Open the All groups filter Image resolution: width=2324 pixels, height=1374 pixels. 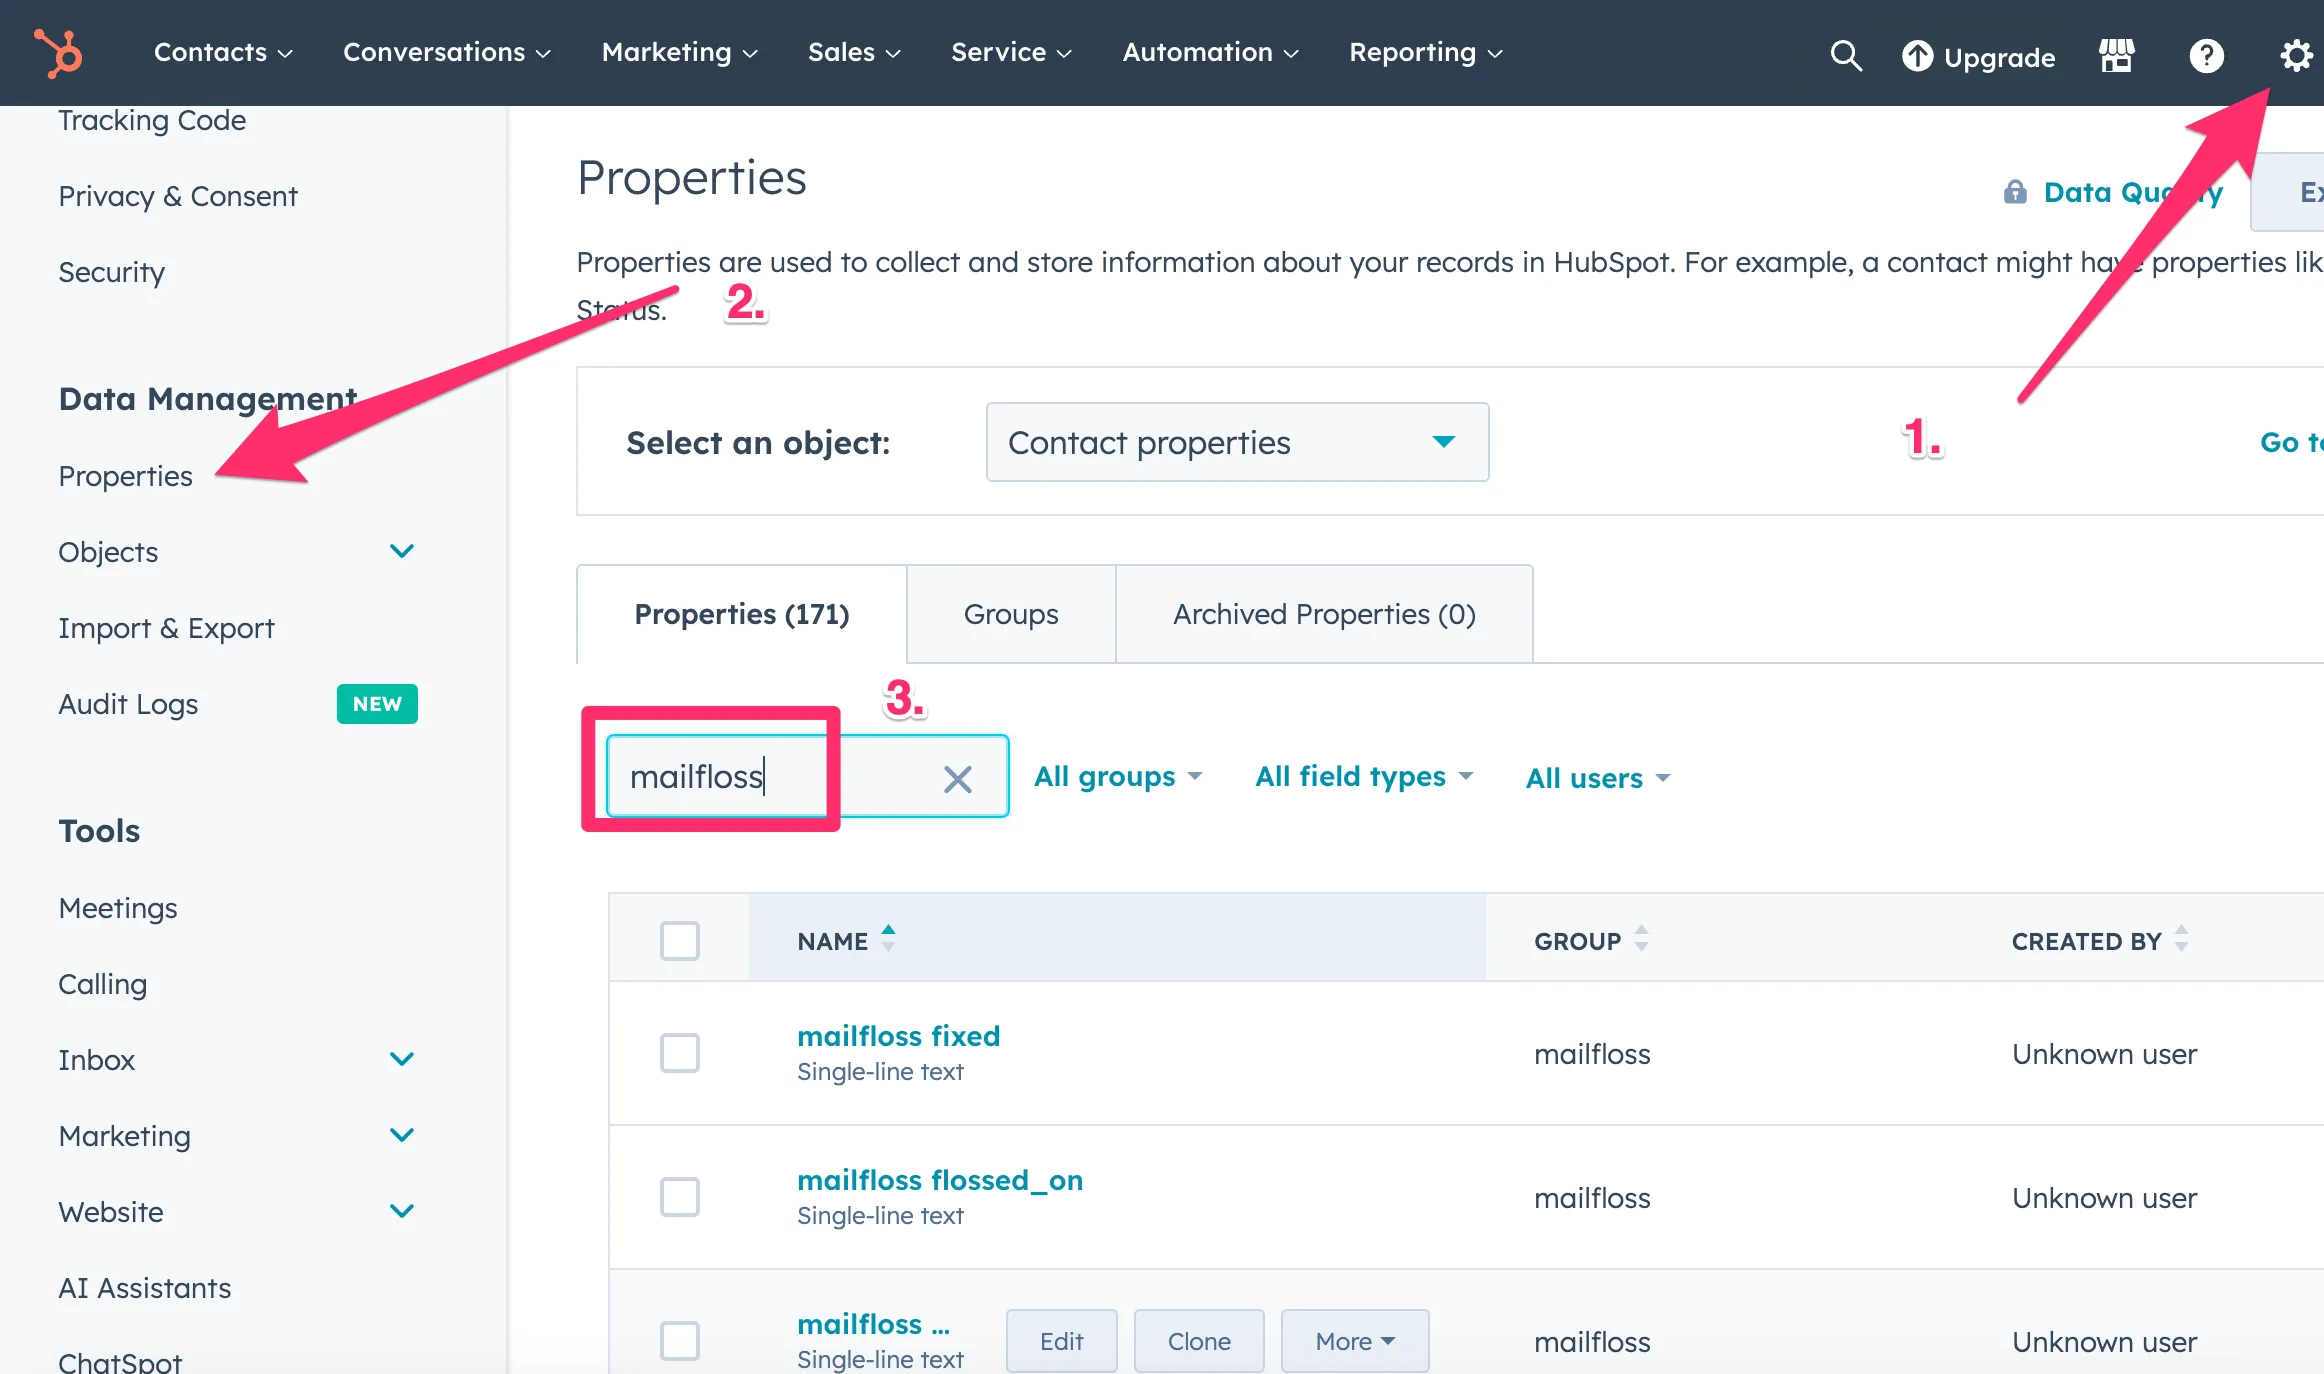1118,777
